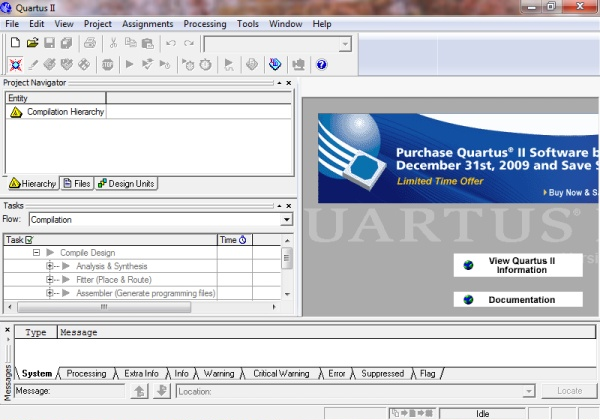Click the play icon with checkmark

coord(147,64)
